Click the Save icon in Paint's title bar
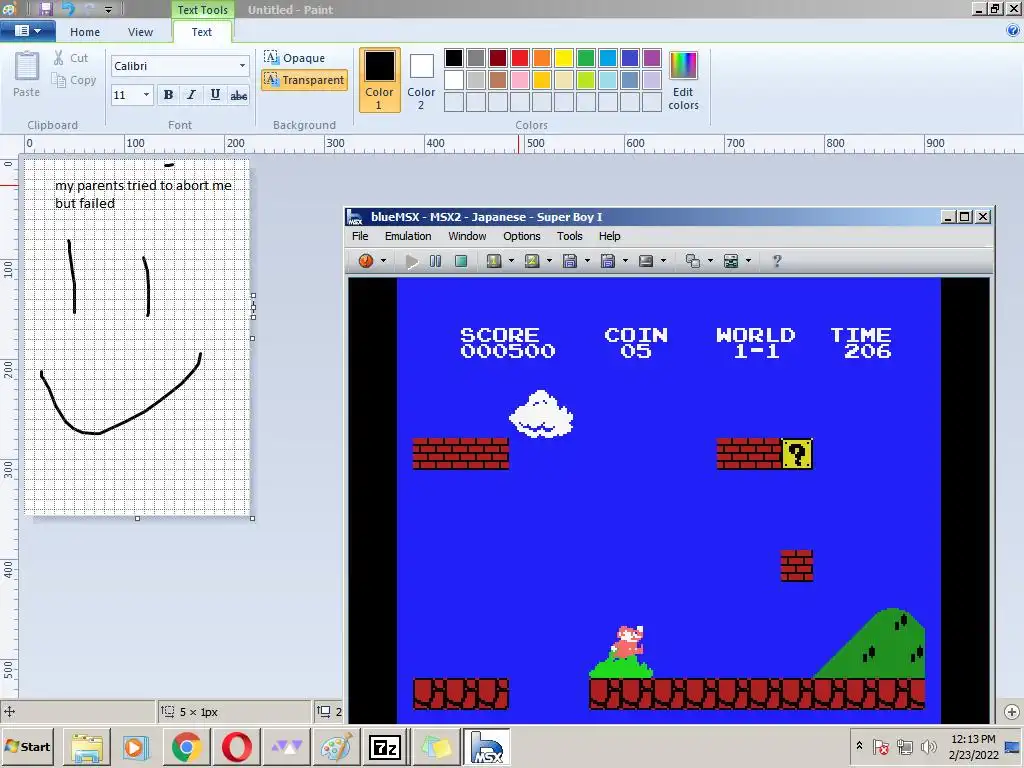The width and height of the screenshot is (1024, 768). pyautogui.click(x=46, y=9)
